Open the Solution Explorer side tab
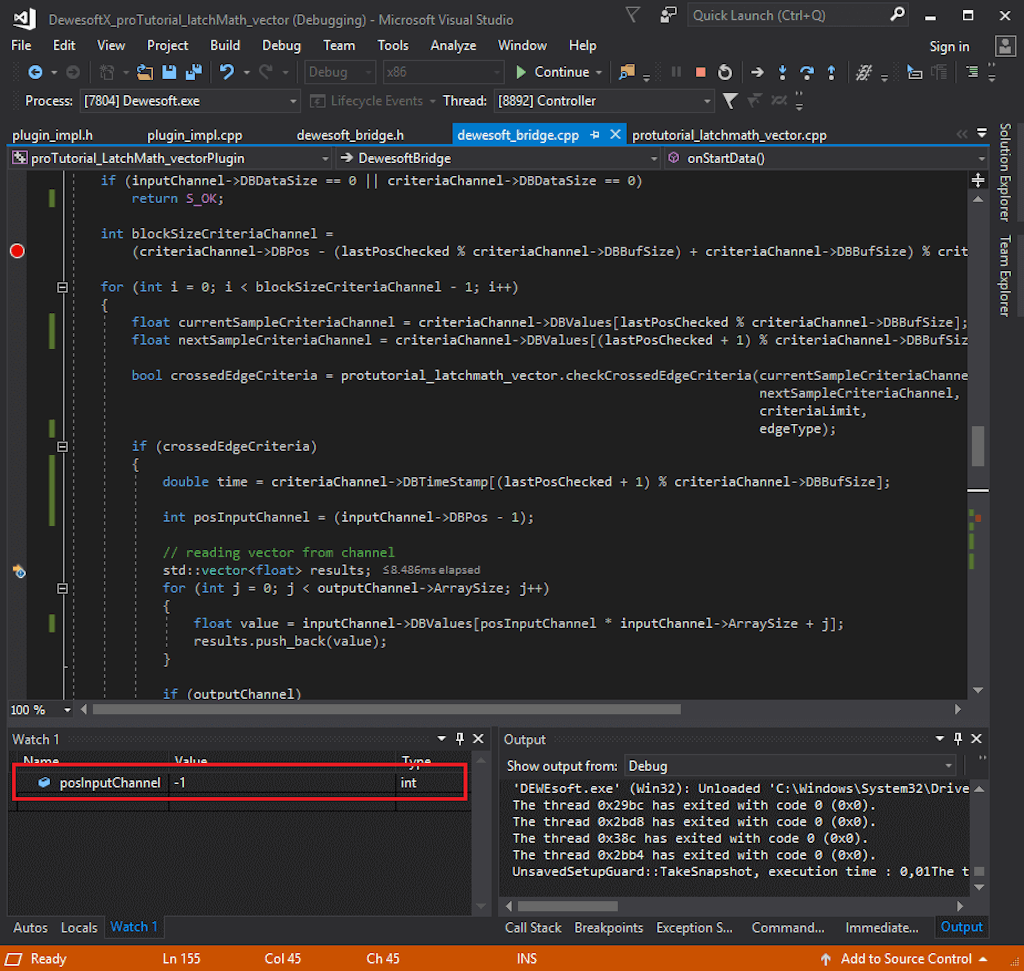The image size is (1024, 971). 1005,172
